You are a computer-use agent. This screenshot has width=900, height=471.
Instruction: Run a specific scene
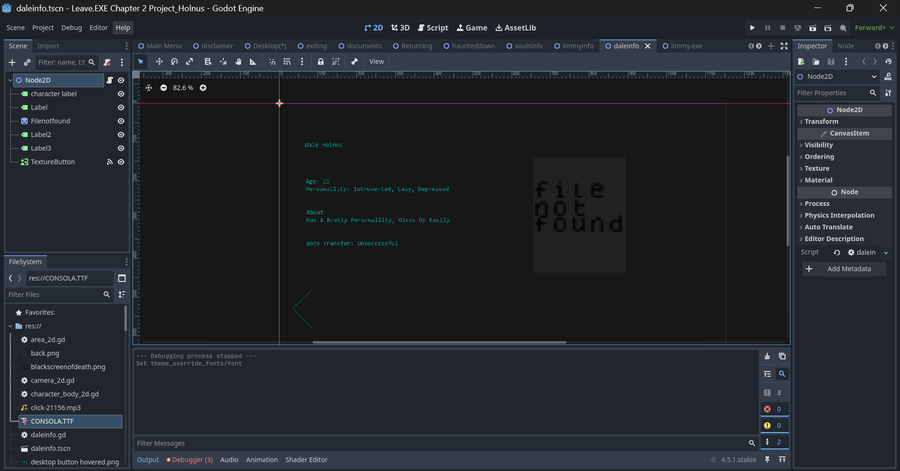click(828, 28)
